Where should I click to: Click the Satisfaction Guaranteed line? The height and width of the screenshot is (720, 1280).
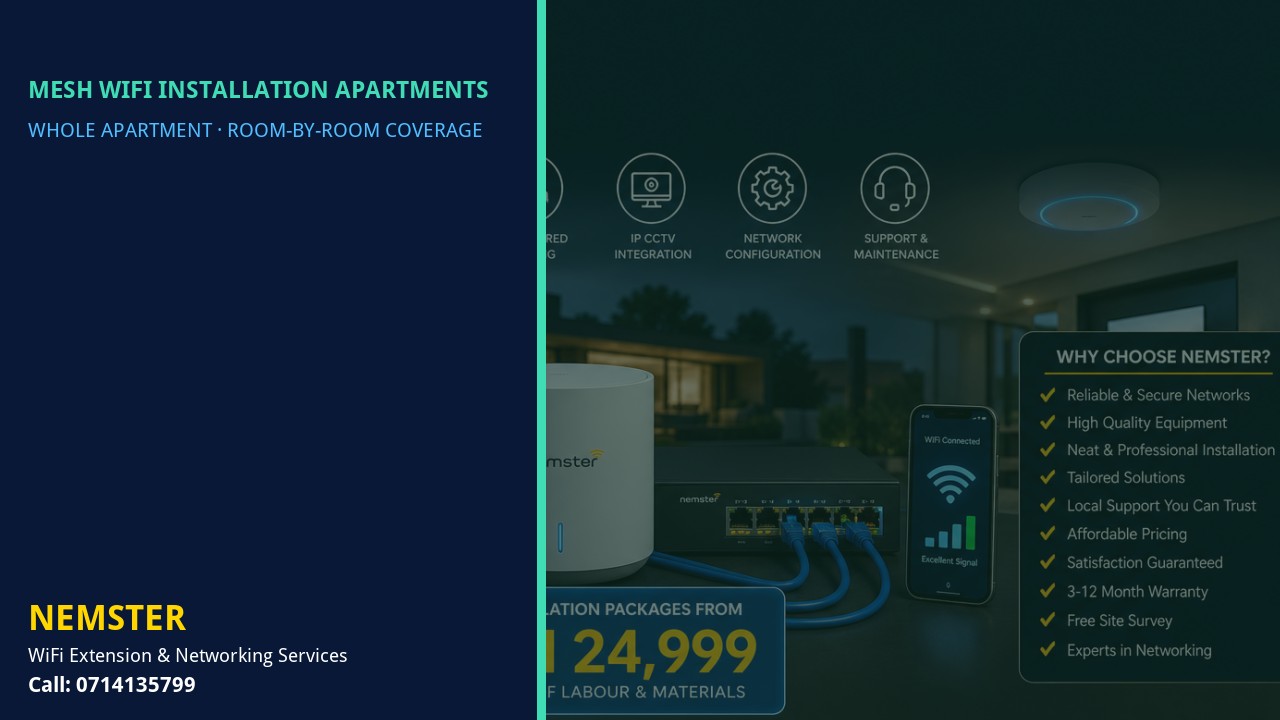pyautogui.click(x=1144, y=563)
